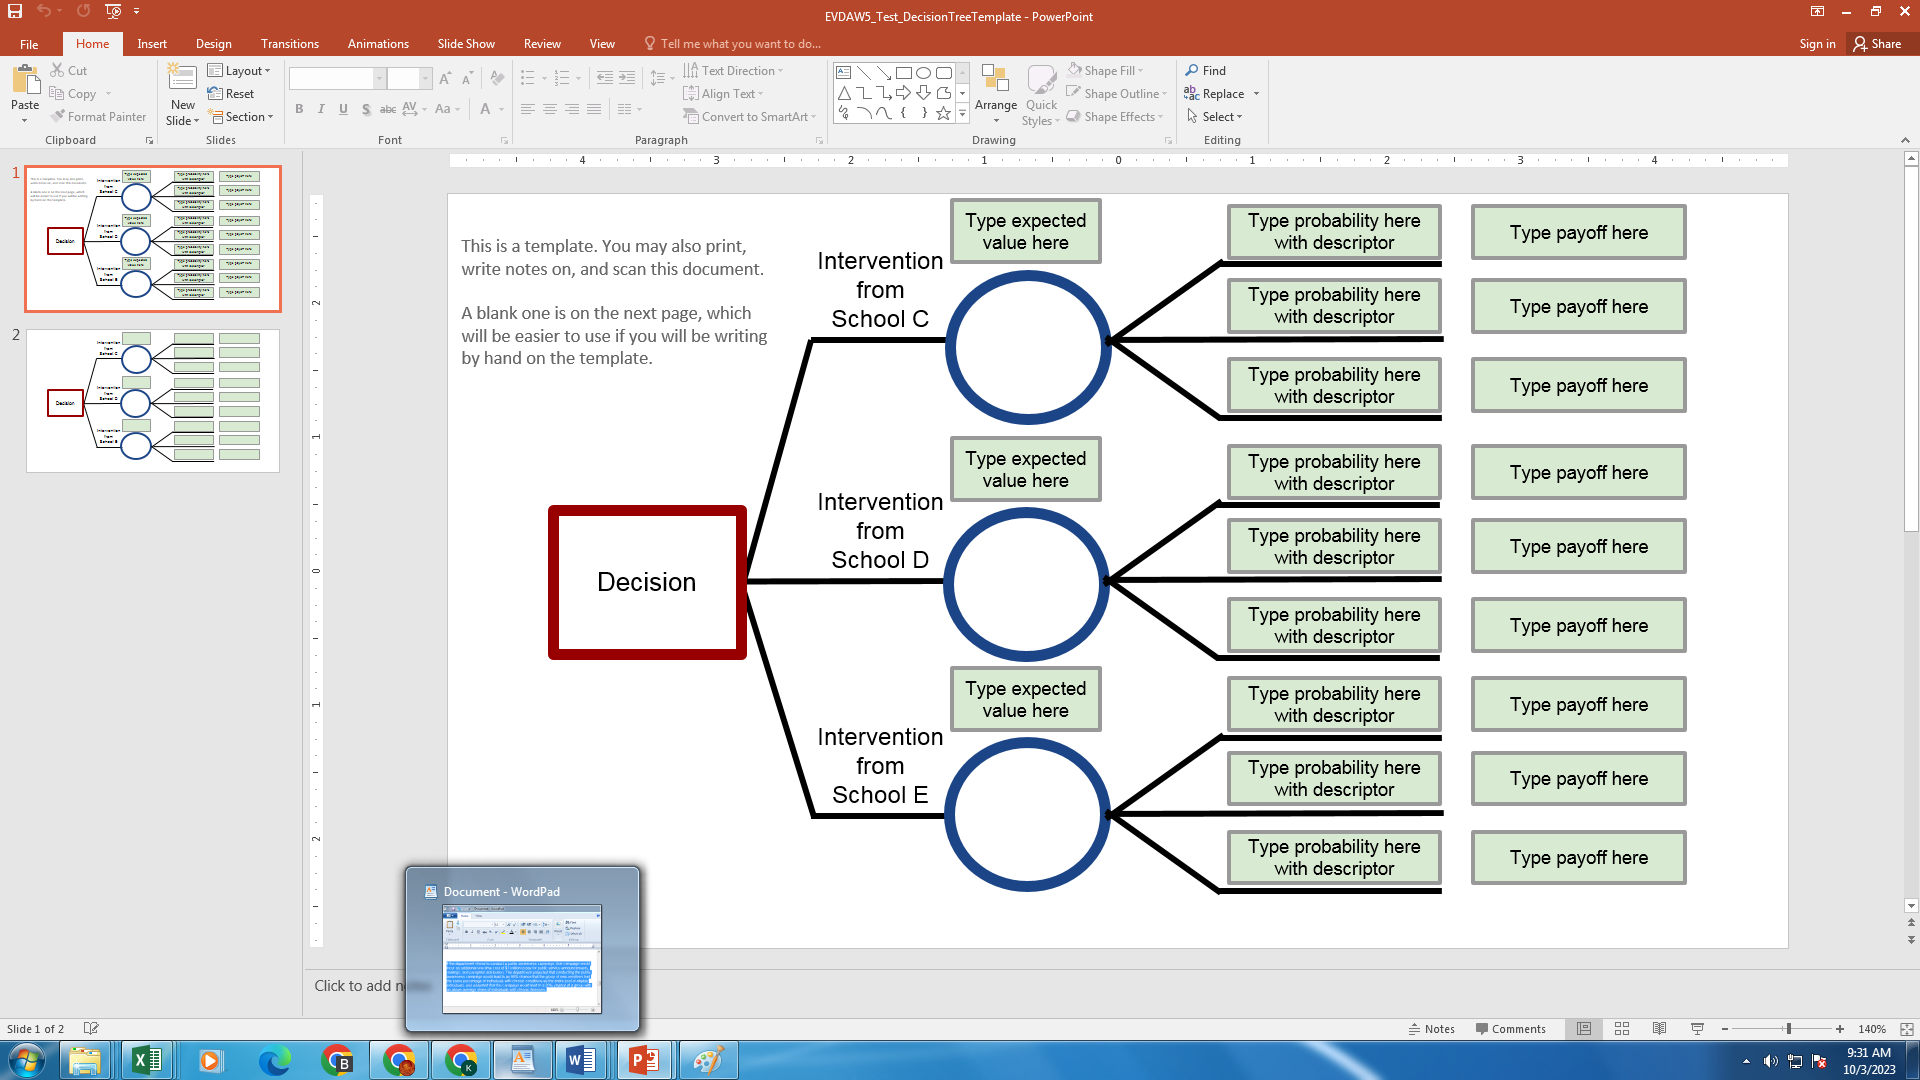Switch to Slide Sorter view icon

1622,1028
